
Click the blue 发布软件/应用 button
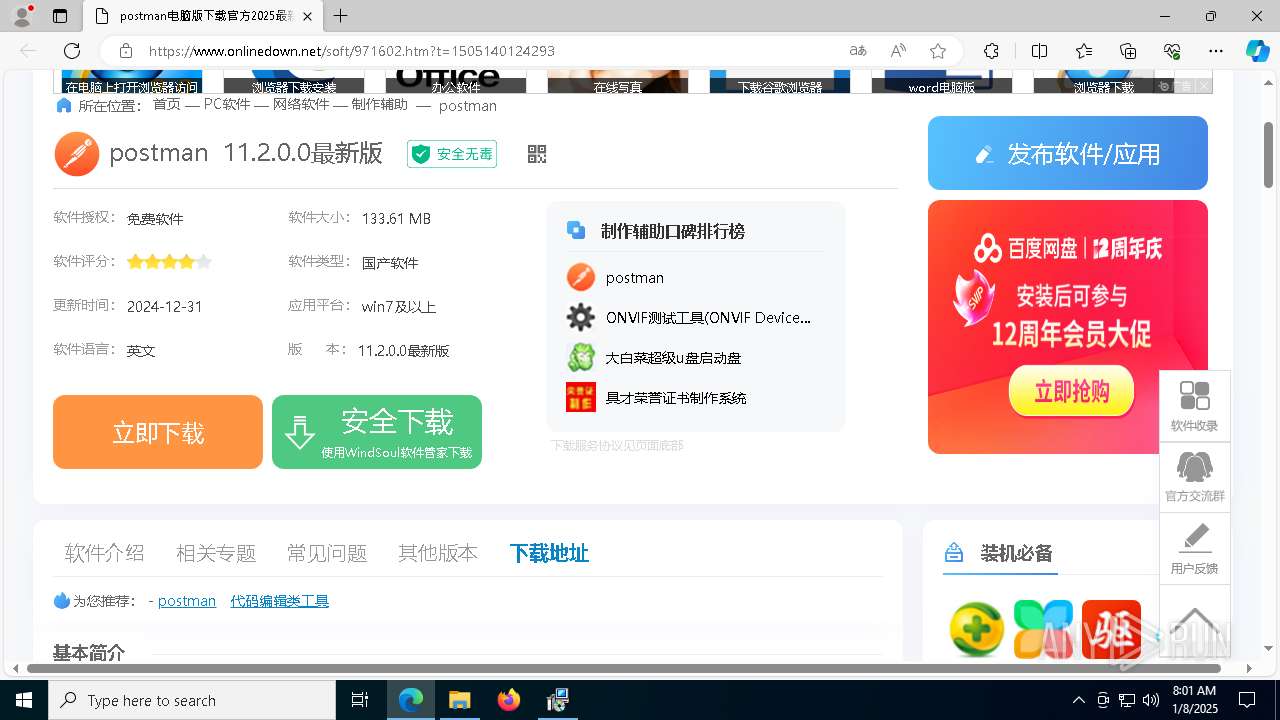tap(1068, 153)
